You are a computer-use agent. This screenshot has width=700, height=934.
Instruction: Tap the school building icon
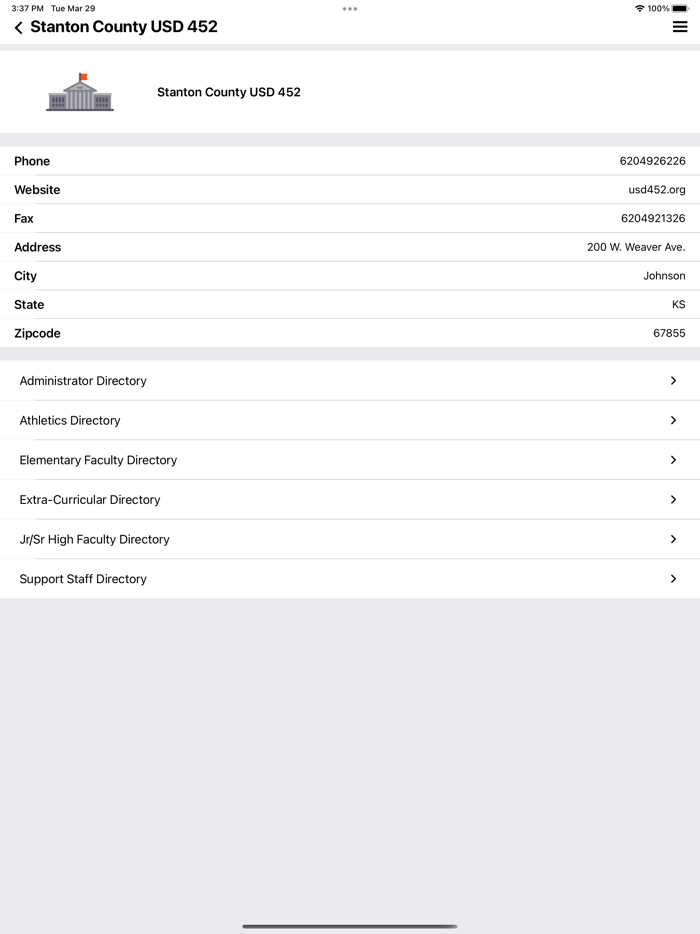80,92
